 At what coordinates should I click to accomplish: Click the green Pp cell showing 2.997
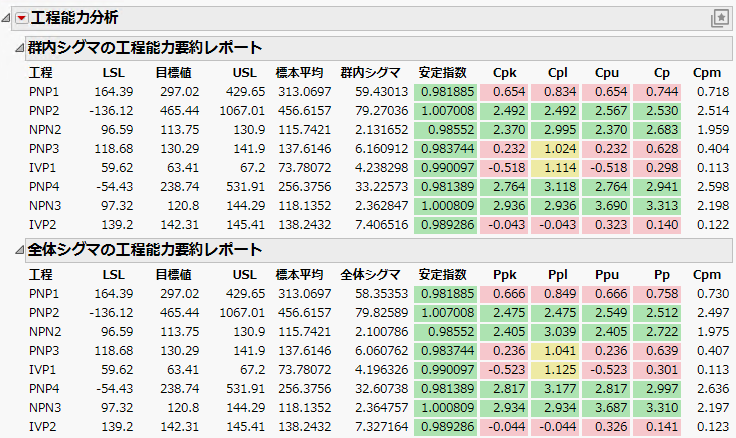point(658,389)
